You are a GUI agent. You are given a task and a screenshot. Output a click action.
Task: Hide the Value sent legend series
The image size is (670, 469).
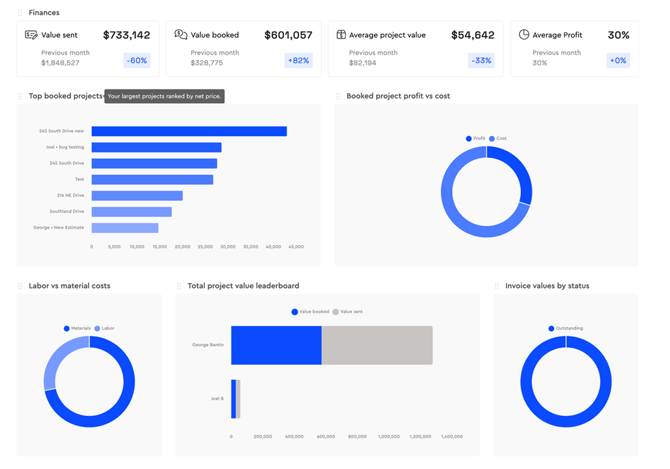click(x=347, y=312)
